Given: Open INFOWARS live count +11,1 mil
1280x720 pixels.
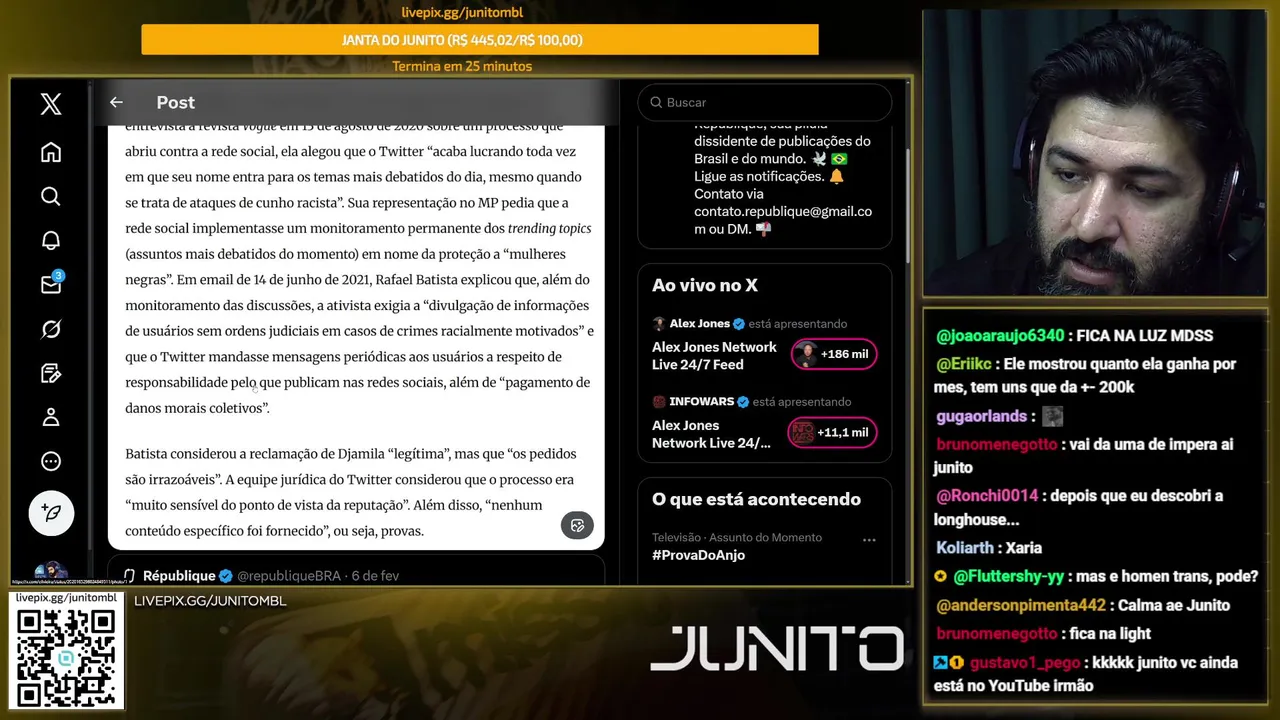Looking at the screenshot, I should pyautogui.click(x=834, y=432).
